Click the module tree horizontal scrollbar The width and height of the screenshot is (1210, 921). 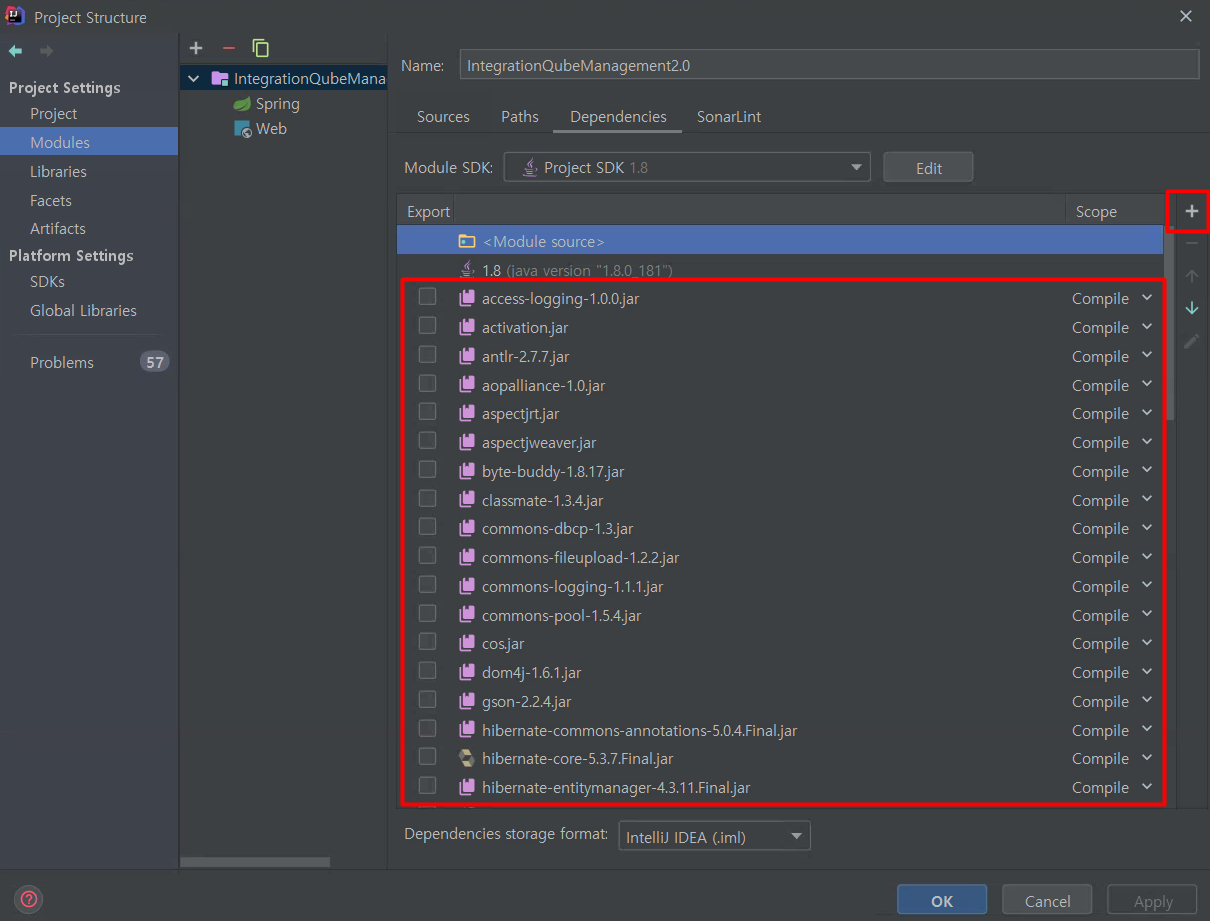click(x=255, y=862)
